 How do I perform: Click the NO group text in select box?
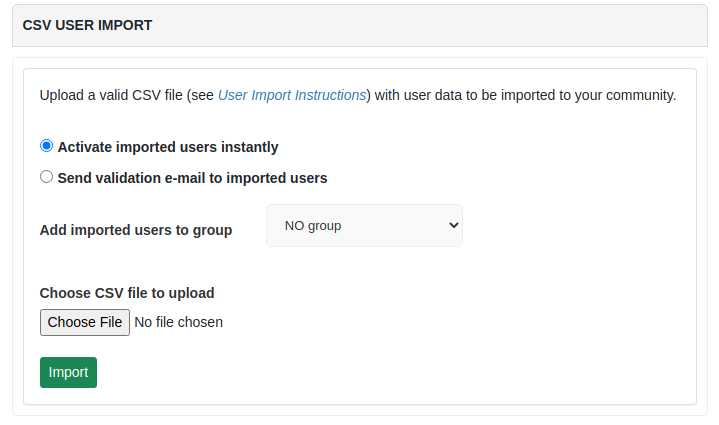[313, 226]
